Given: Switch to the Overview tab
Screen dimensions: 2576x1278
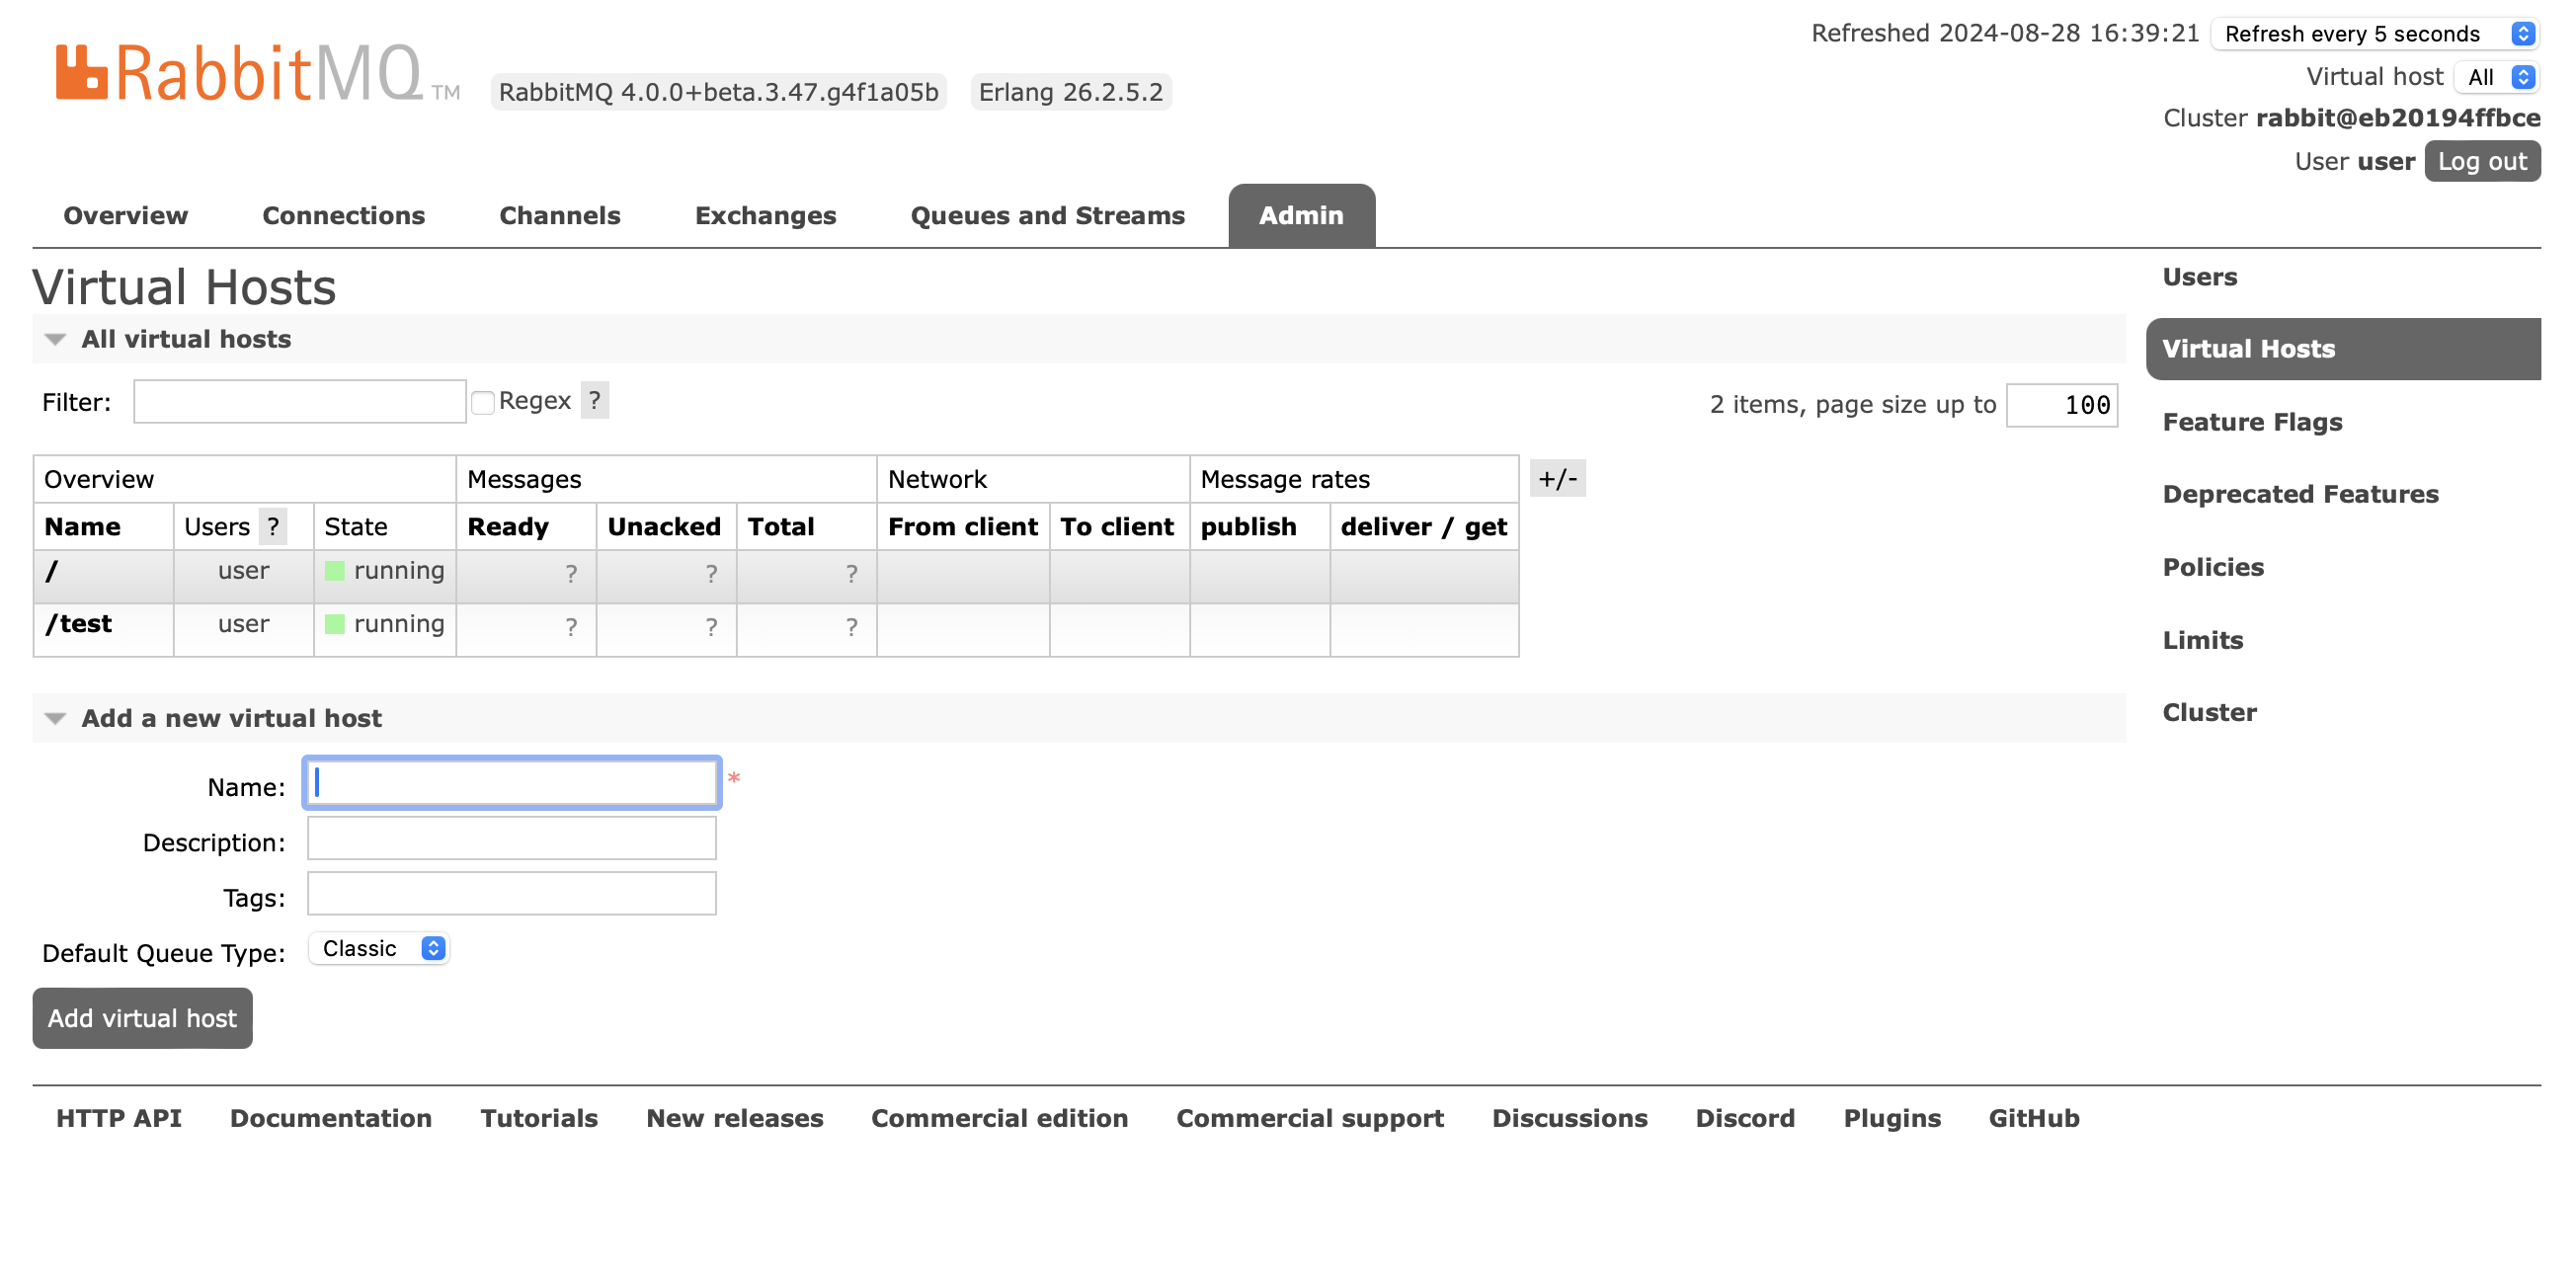Looking at the screenshot, I should click(x=125, y=216).
